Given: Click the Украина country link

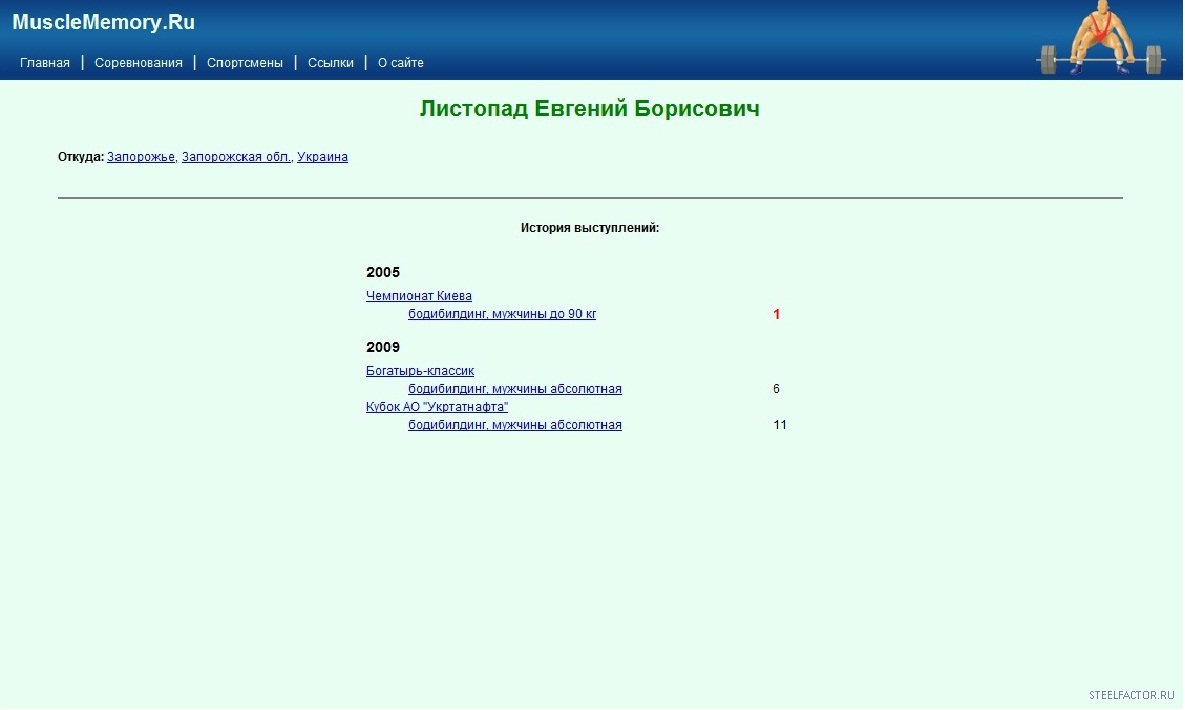Looking at the screenshot, I should (x=322, y=157).
